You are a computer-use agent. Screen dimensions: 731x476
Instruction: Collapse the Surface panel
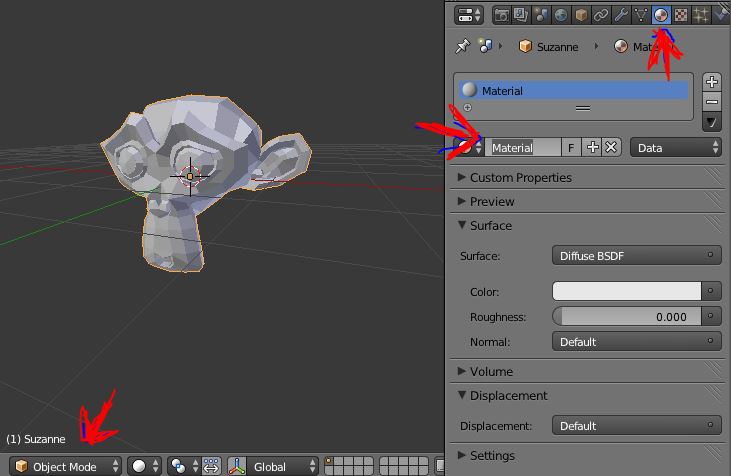[x=485, y=226]
